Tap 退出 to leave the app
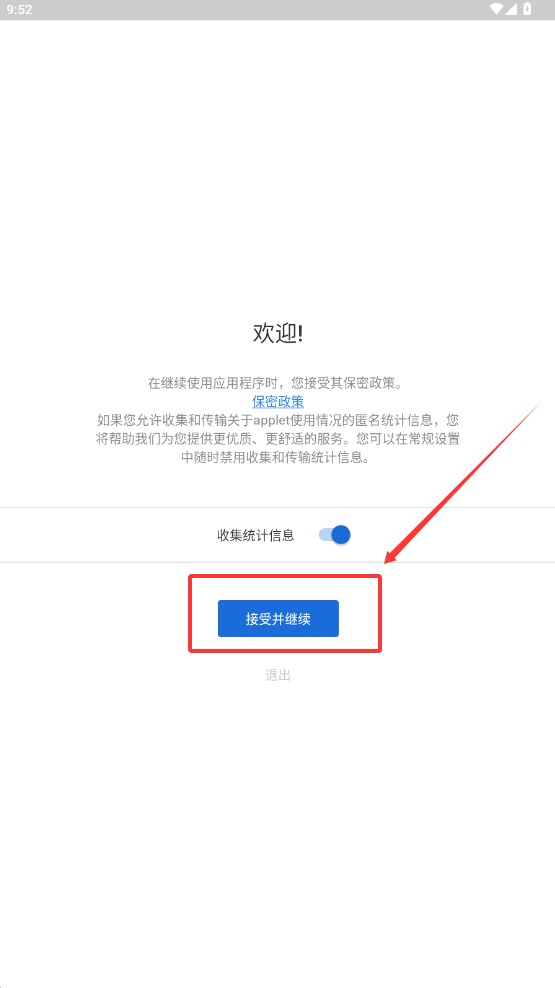Screen dimensions: 555x988 278,675
